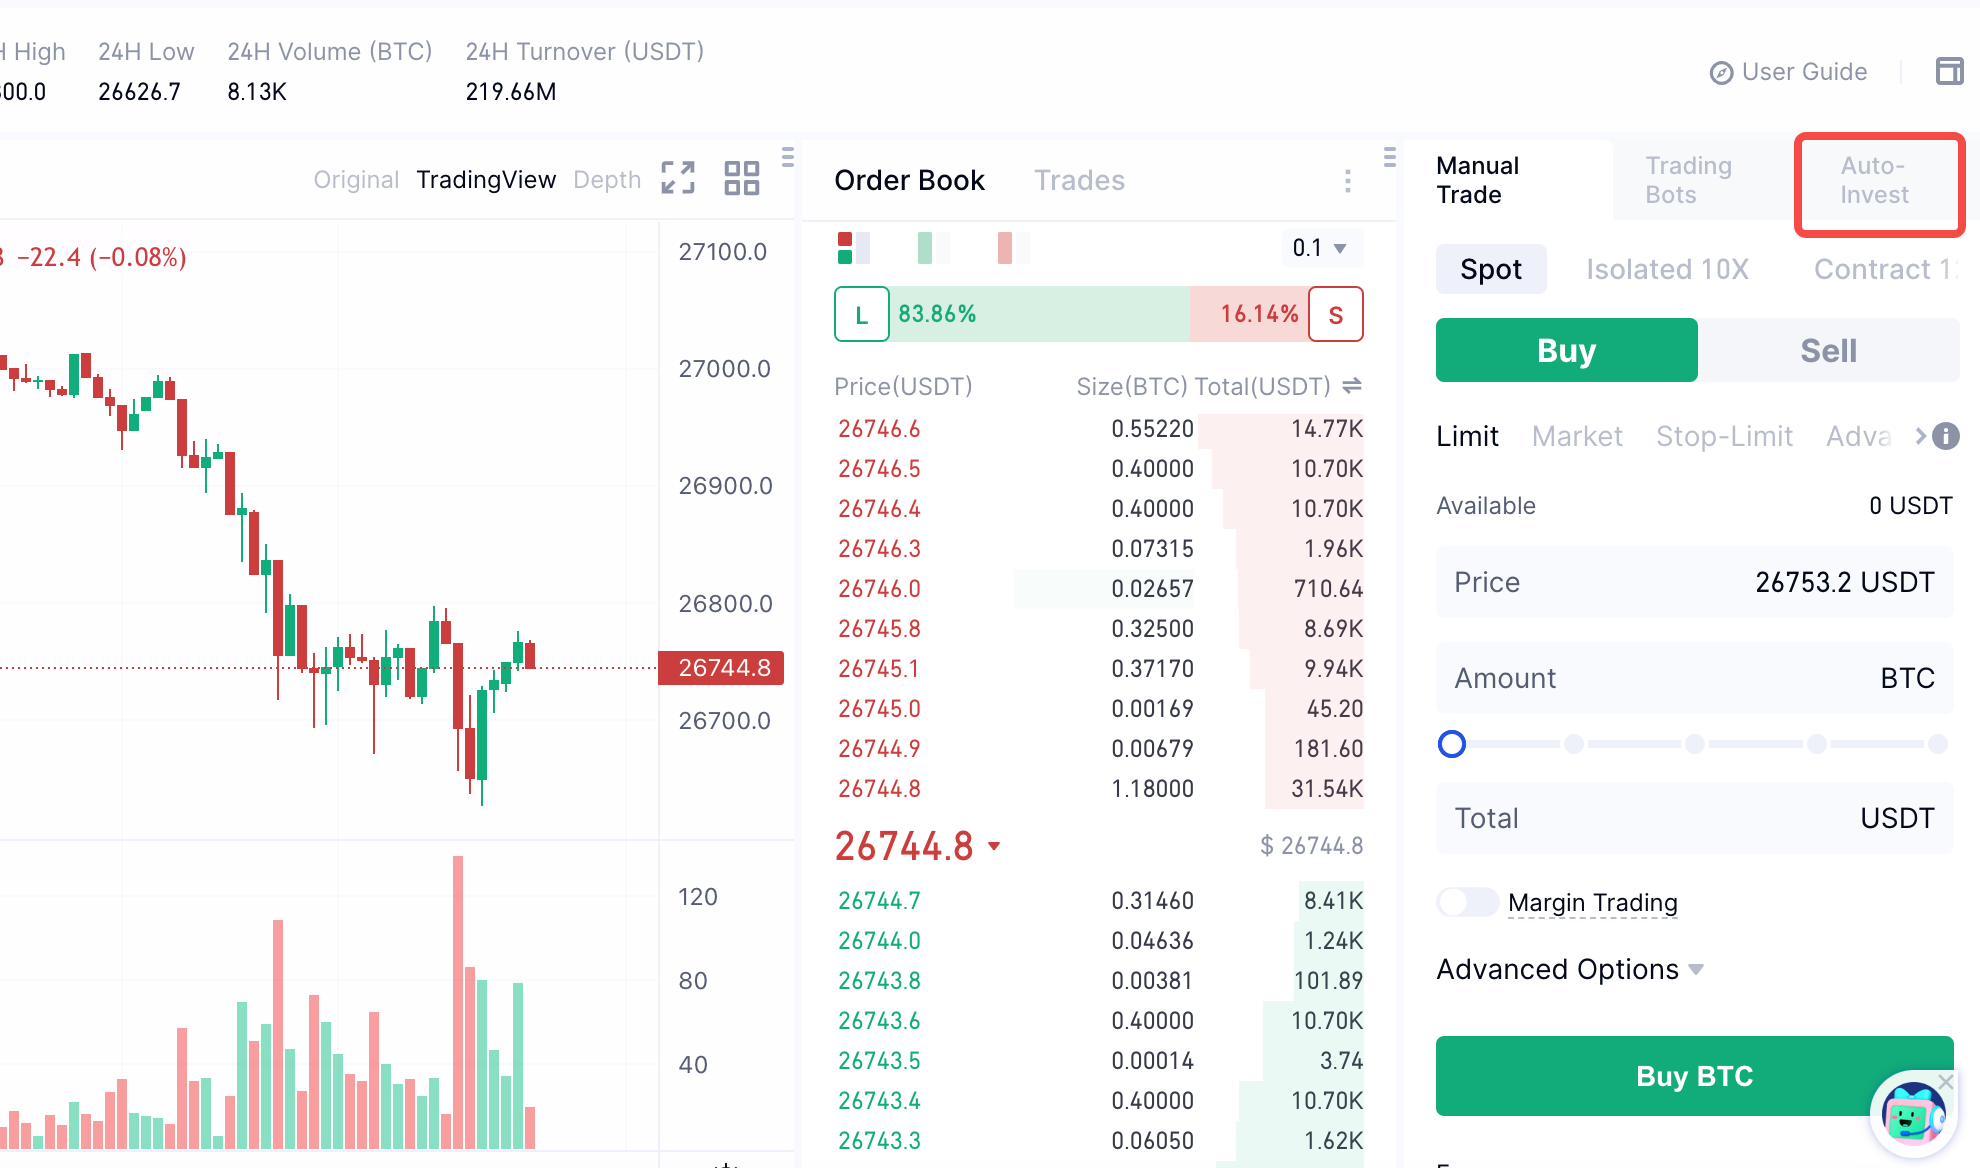This screenshot has width=1980, height=1168.
Task: Open the User Guide link
Action: point(1788,72)
